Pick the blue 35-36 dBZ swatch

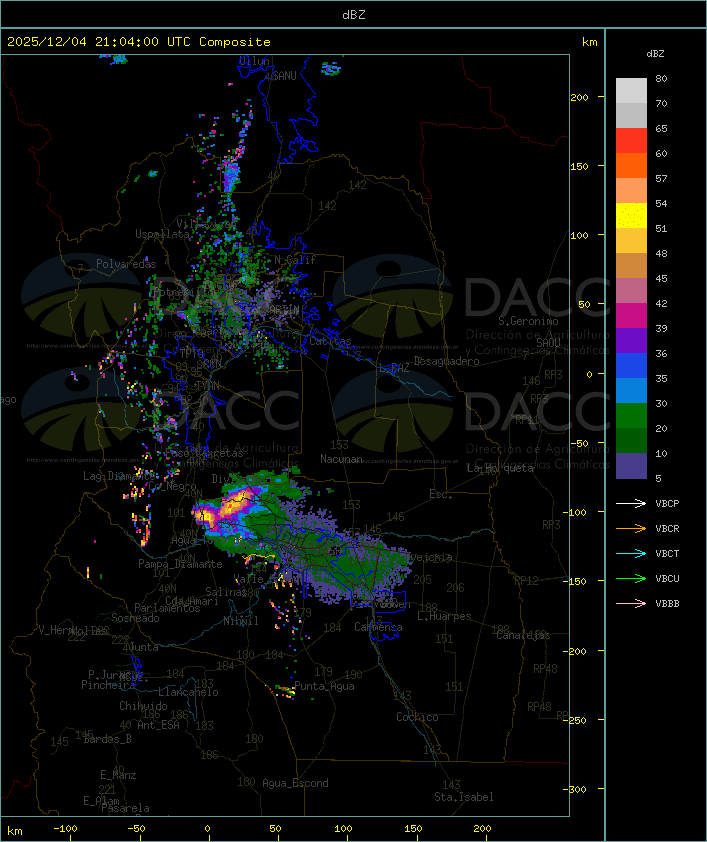pyautogui.click(x=631, y=365)
